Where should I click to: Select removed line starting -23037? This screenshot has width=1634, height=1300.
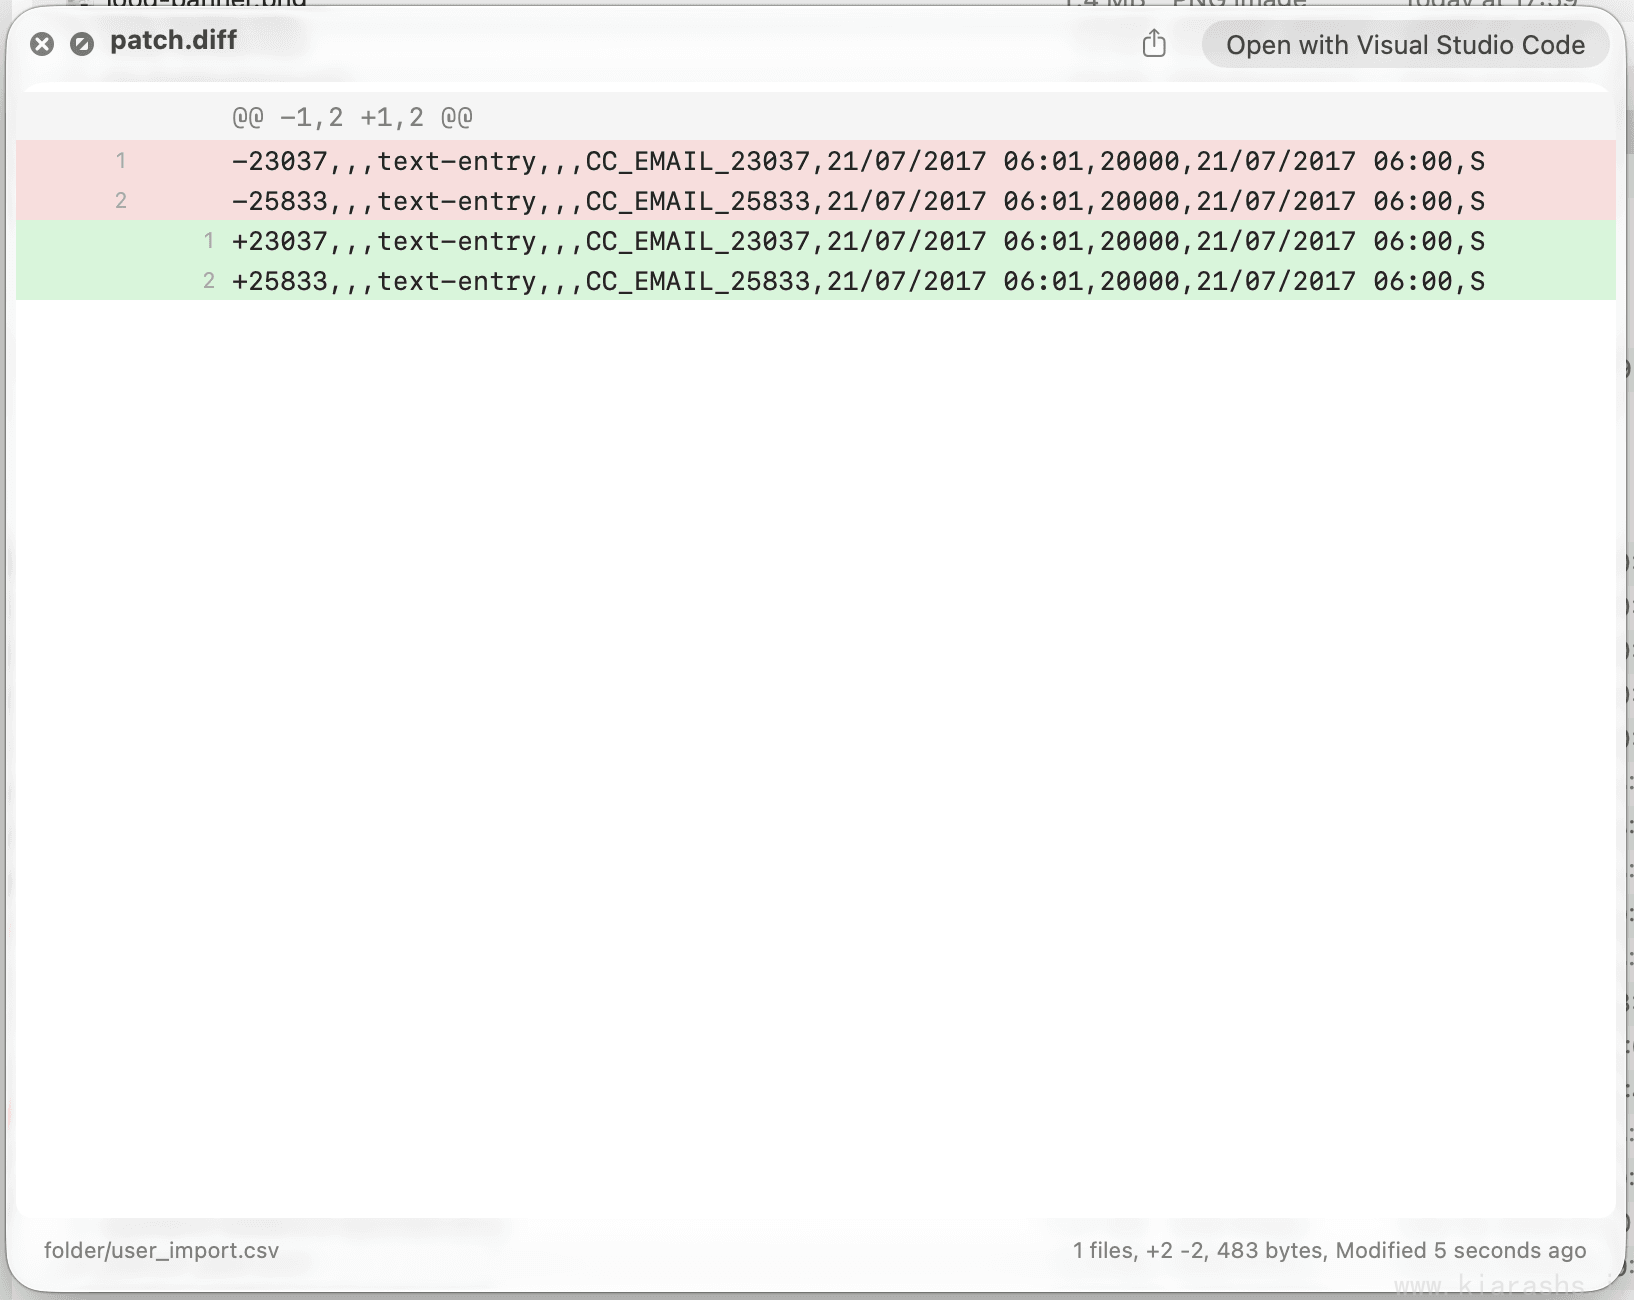tap(816, 160)
